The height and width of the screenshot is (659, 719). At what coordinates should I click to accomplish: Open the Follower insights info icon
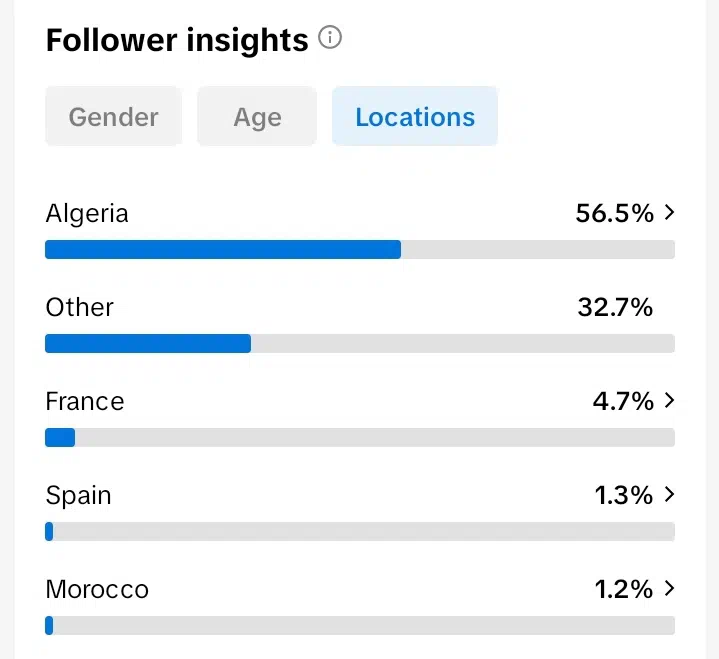point(330,37)
